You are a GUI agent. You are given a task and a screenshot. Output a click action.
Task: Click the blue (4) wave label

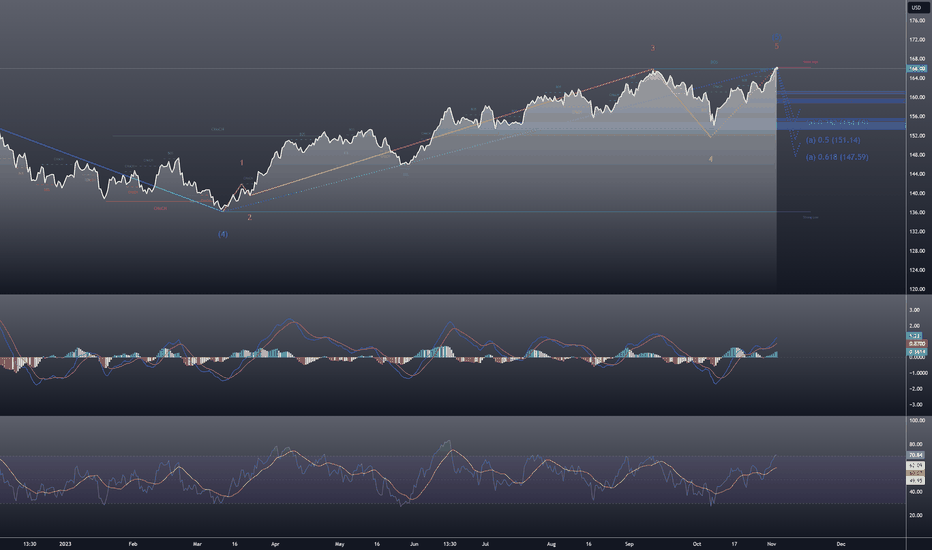coord(222,234)
